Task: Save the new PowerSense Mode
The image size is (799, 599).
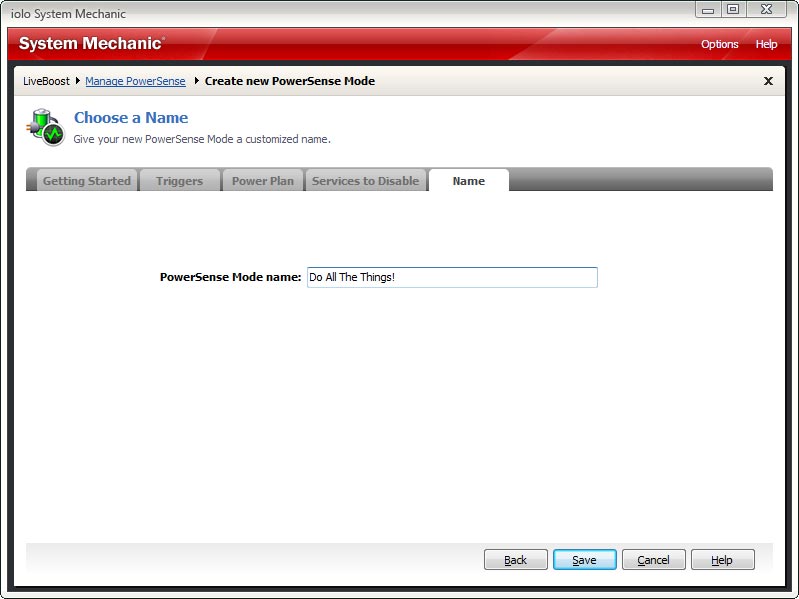Action: [x=584, y=560]
